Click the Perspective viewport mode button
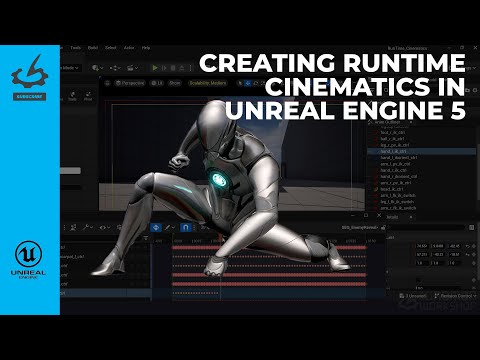 130,83
